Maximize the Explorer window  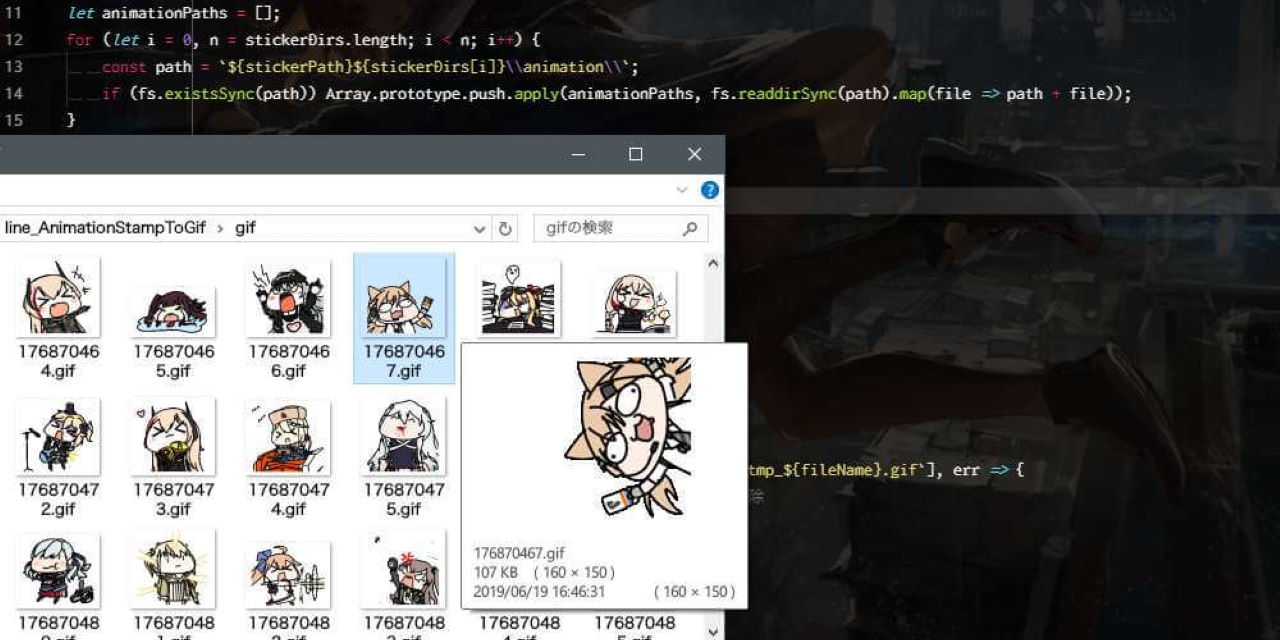(636, 154)
